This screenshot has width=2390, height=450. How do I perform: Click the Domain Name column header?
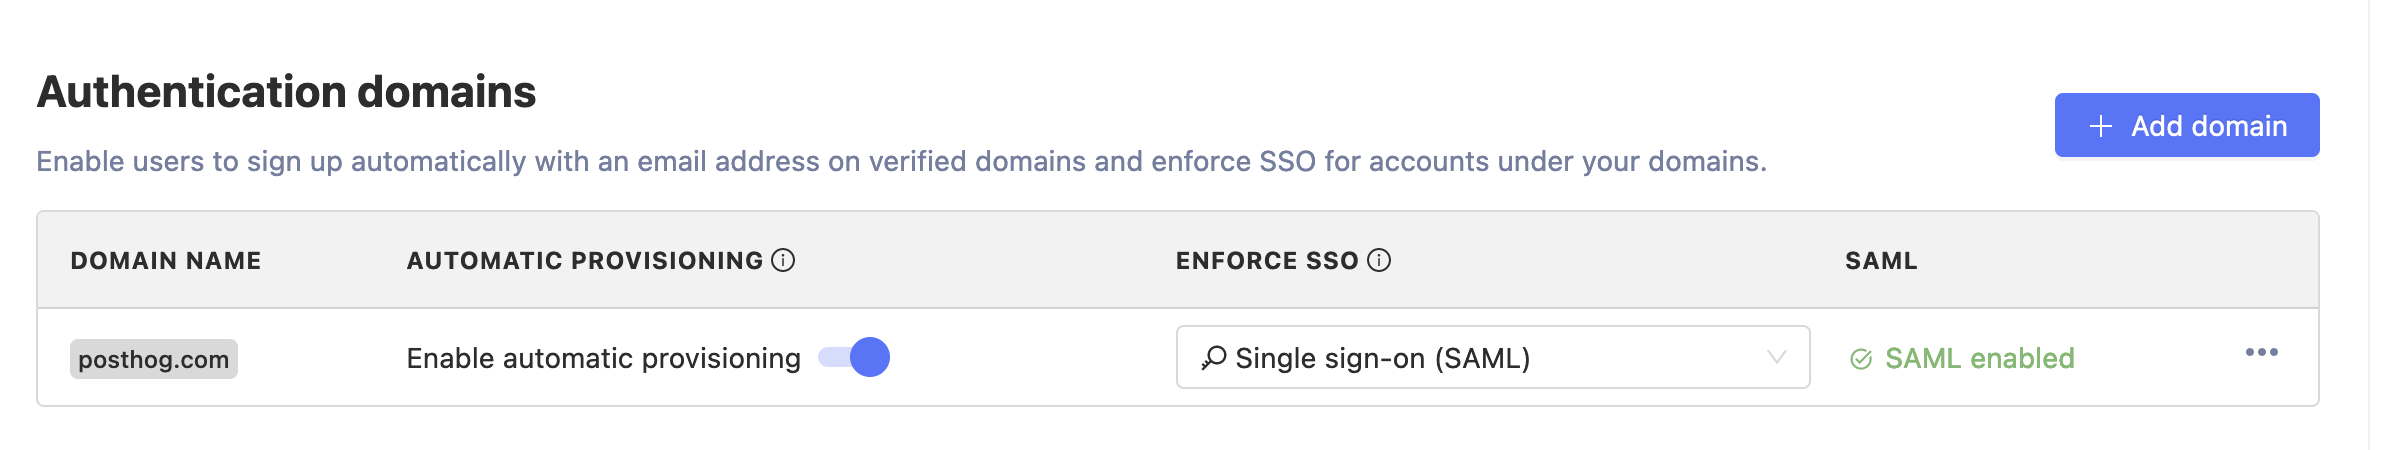pyautogui.click(x=166, y=261)
